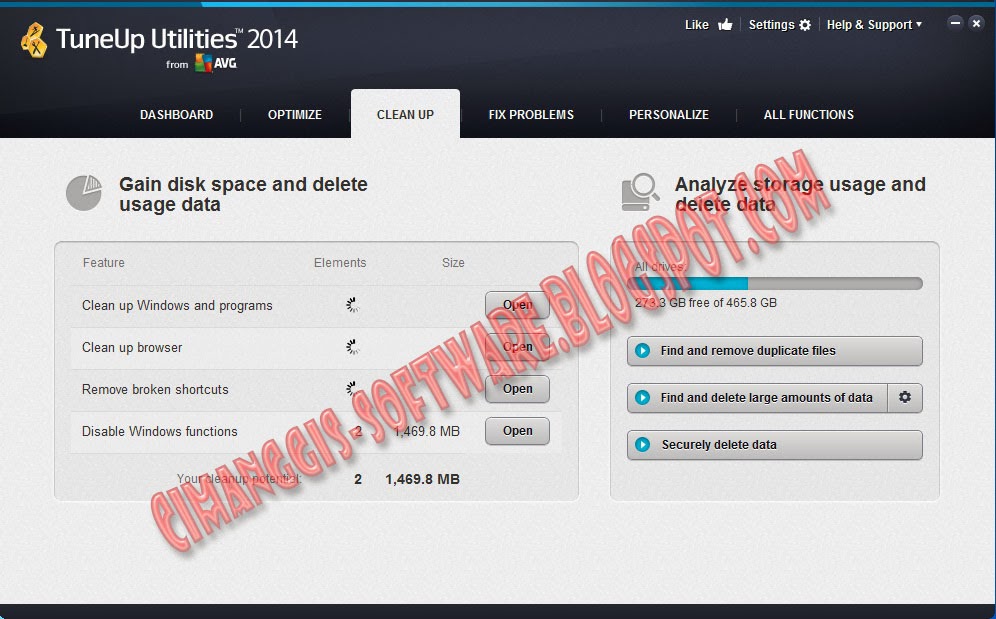
Task: Click the Feature column header
Action: 104,262
